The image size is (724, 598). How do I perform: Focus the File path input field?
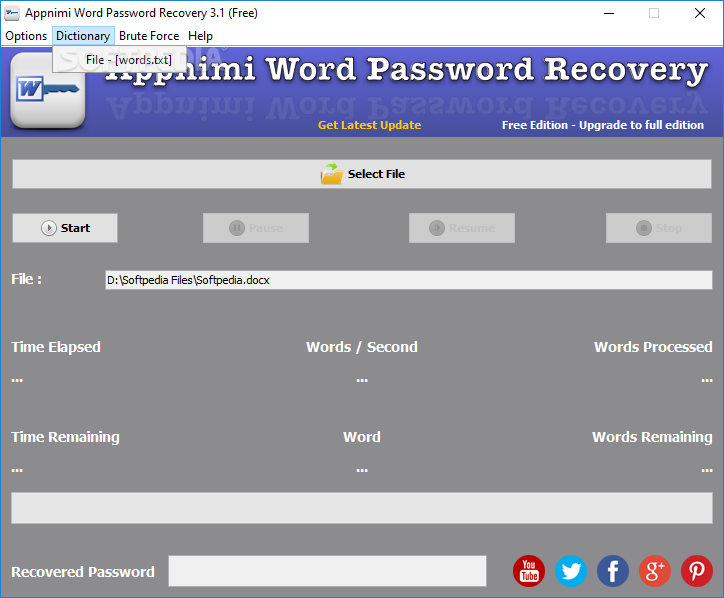pyautogui.click(x=409, y=280)
